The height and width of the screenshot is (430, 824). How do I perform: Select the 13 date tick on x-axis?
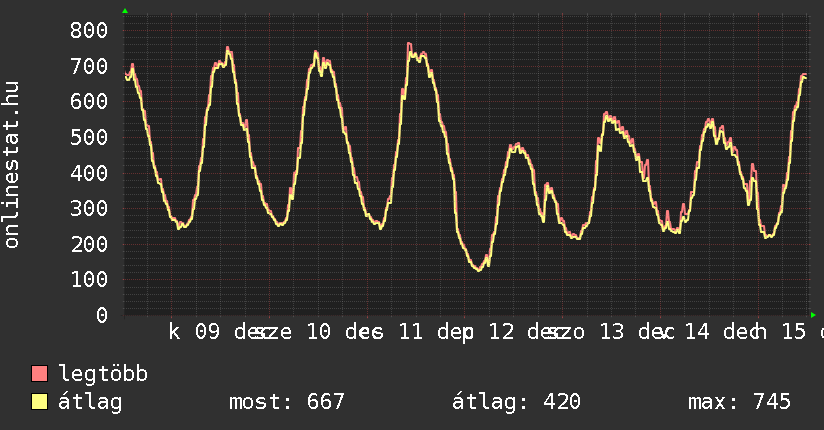[613, 332]
